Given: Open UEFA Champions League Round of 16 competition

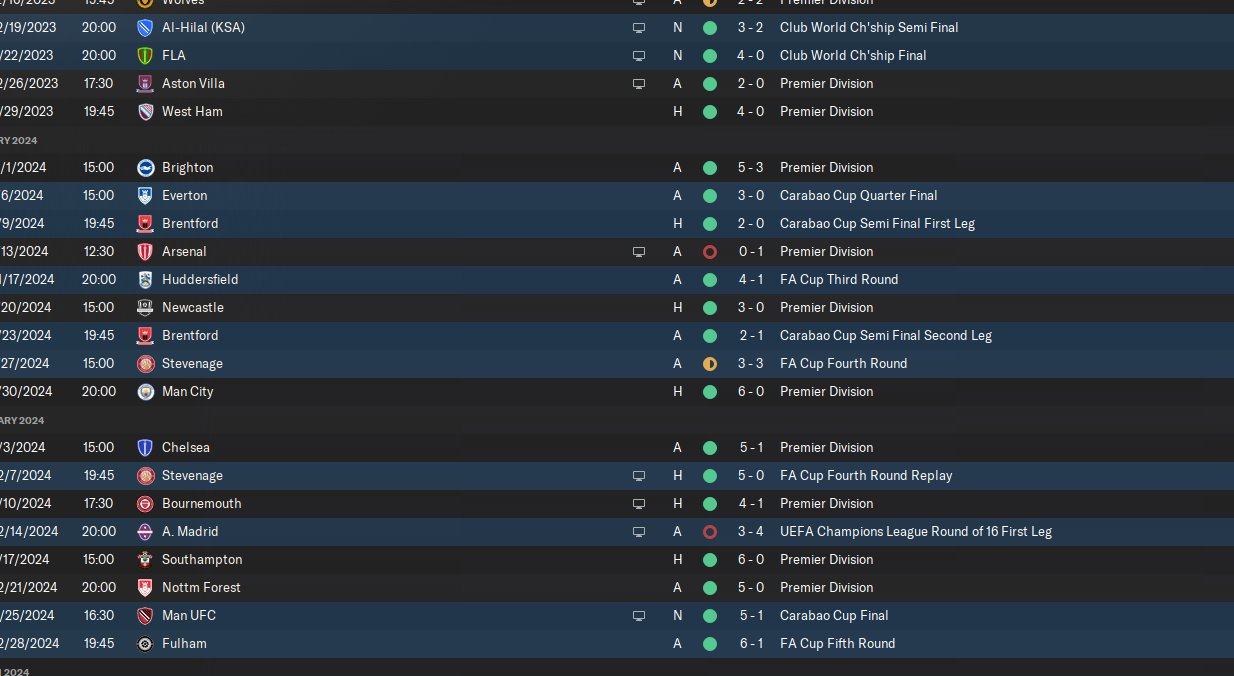Looking at the screenshot, I should [x=916, y=531].
